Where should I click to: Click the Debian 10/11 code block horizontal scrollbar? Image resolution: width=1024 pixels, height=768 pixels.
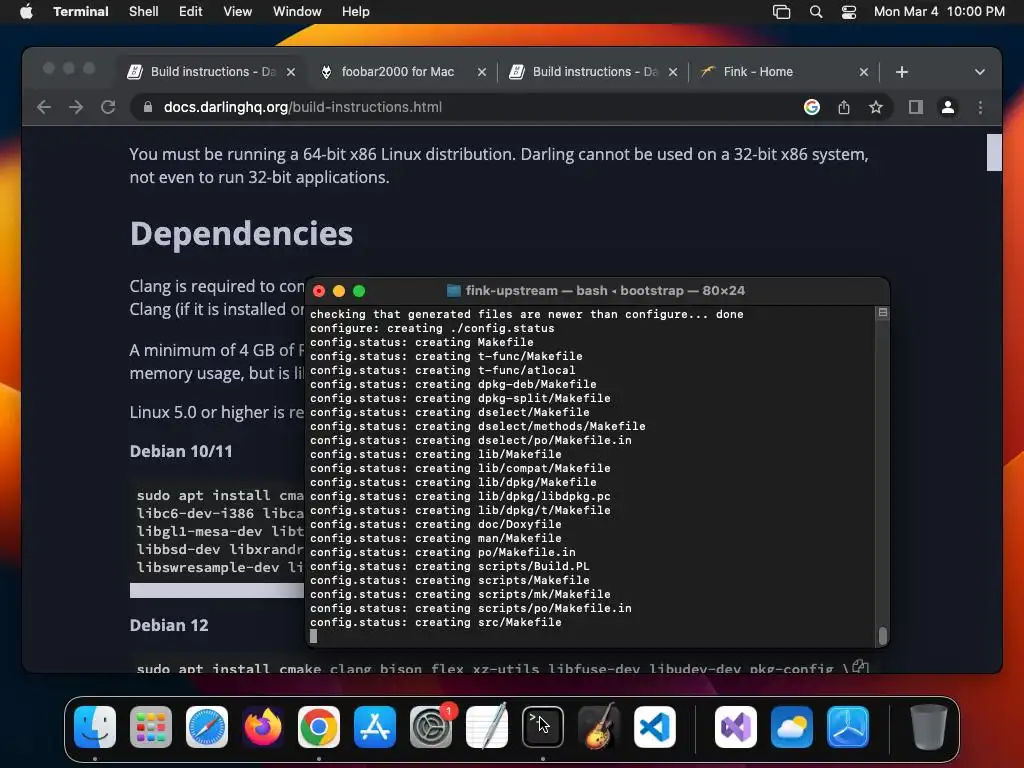coord(216,590)
